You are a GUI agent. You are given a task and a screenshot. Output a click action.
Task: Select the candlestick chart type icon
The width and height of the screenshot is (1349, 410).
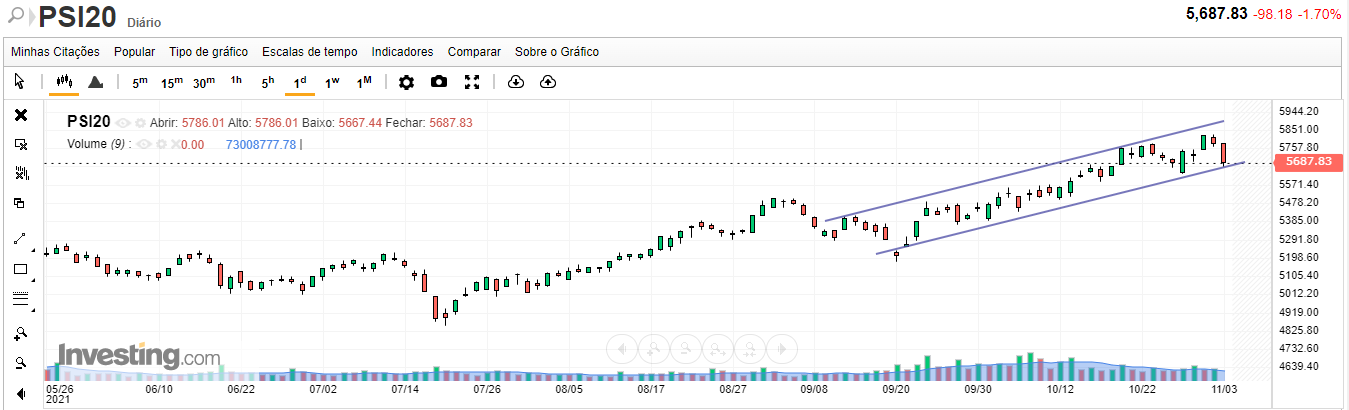pos(65,82)
